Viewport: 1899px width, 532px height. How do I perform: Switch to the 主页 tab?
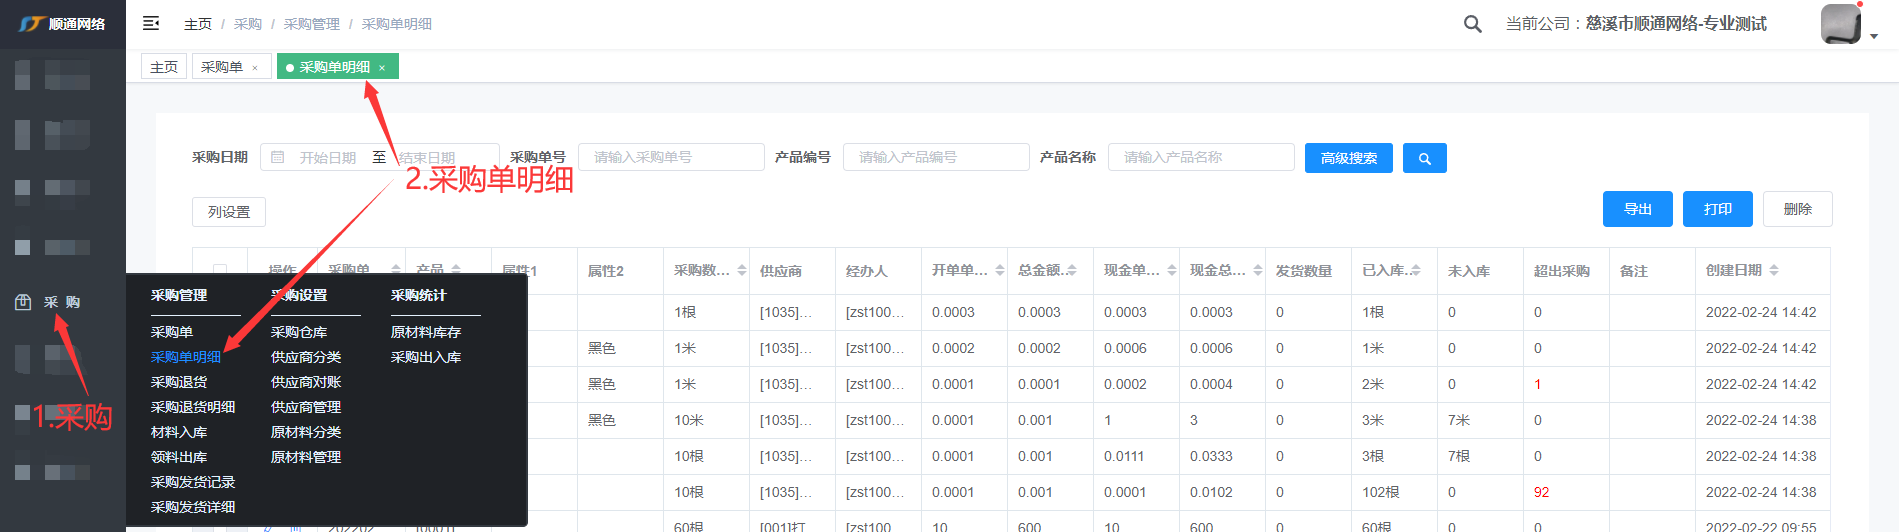coord(164,67)
